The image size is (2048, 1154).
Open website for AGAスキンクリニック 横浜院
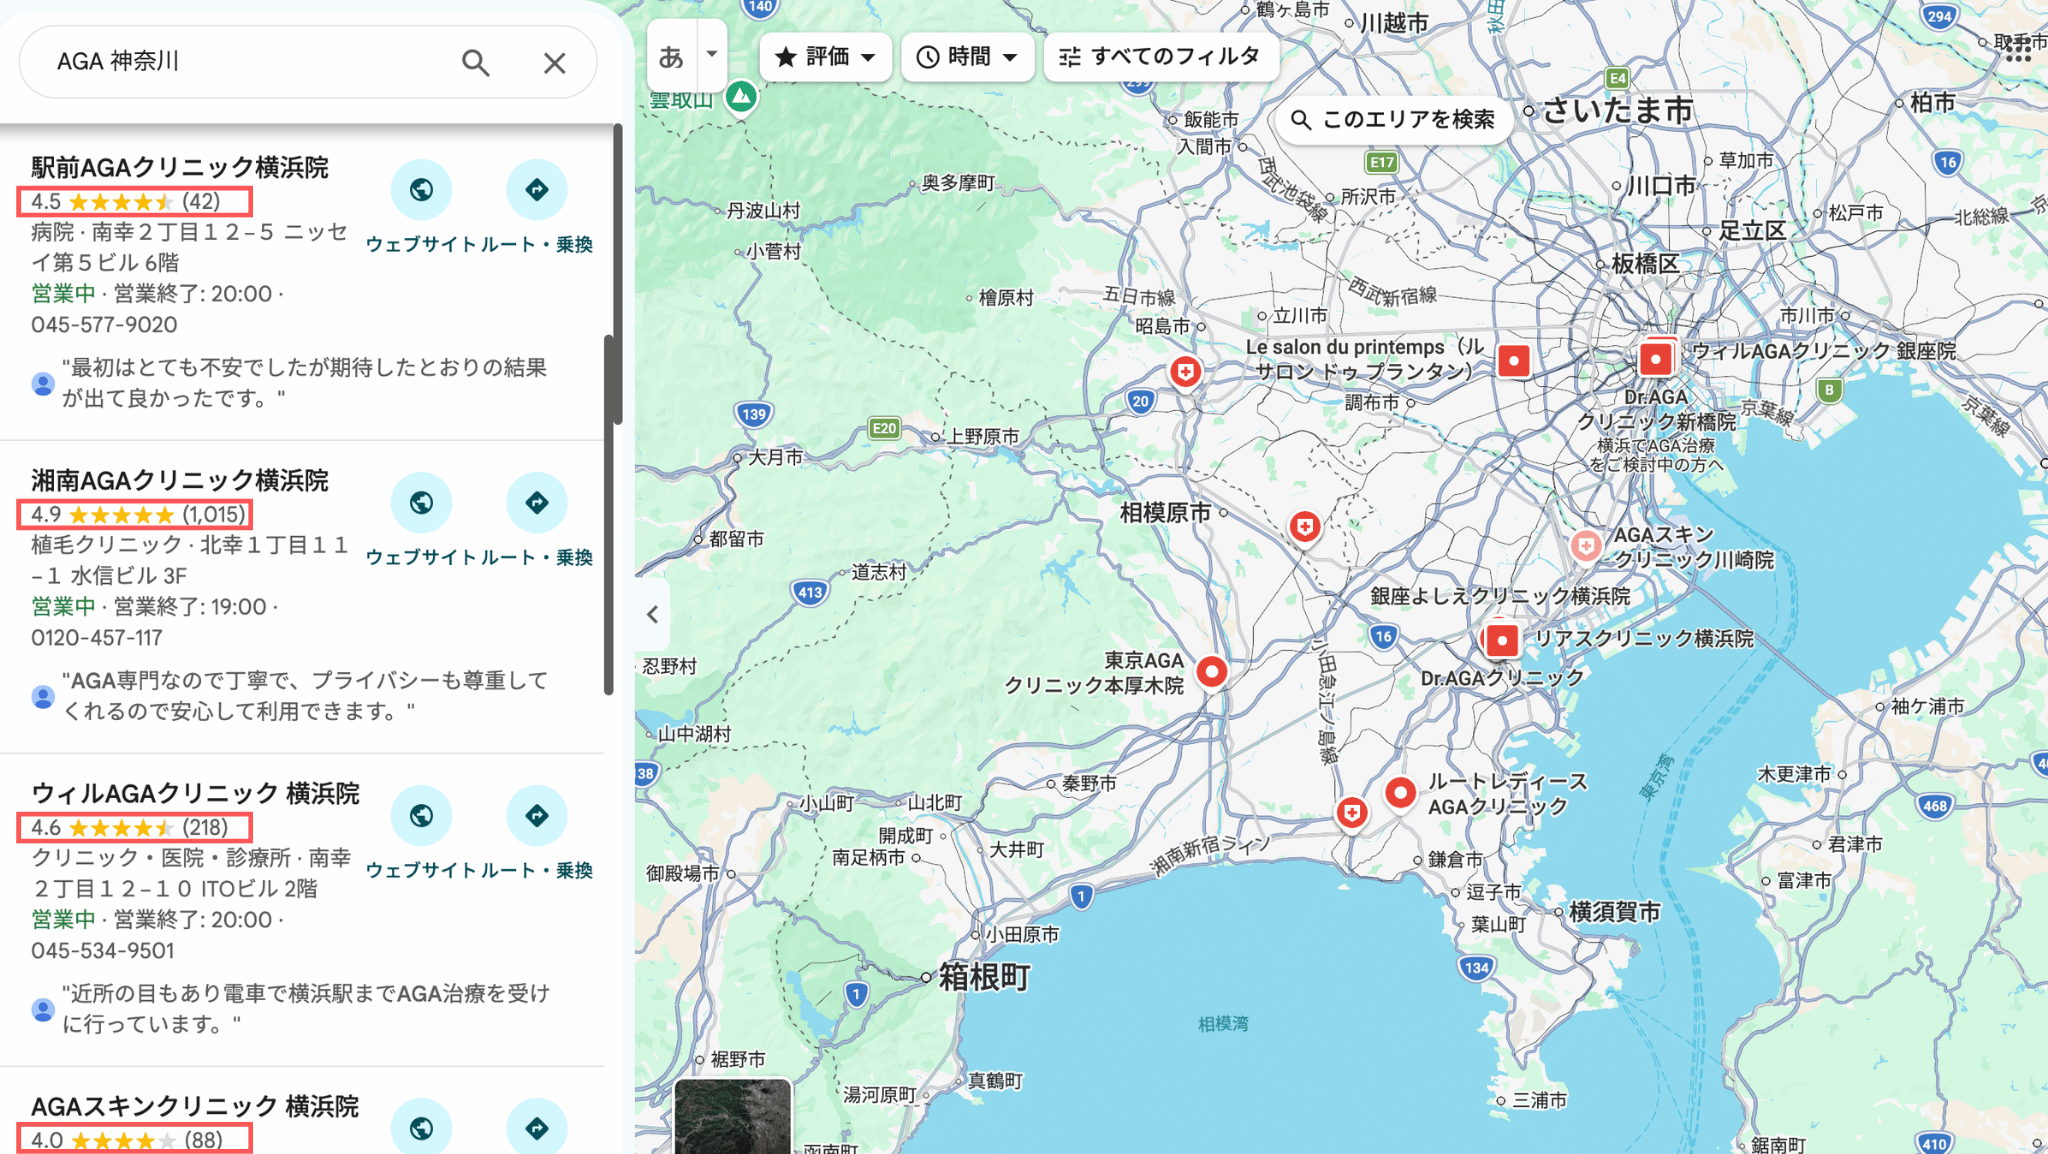[421, 1127]
